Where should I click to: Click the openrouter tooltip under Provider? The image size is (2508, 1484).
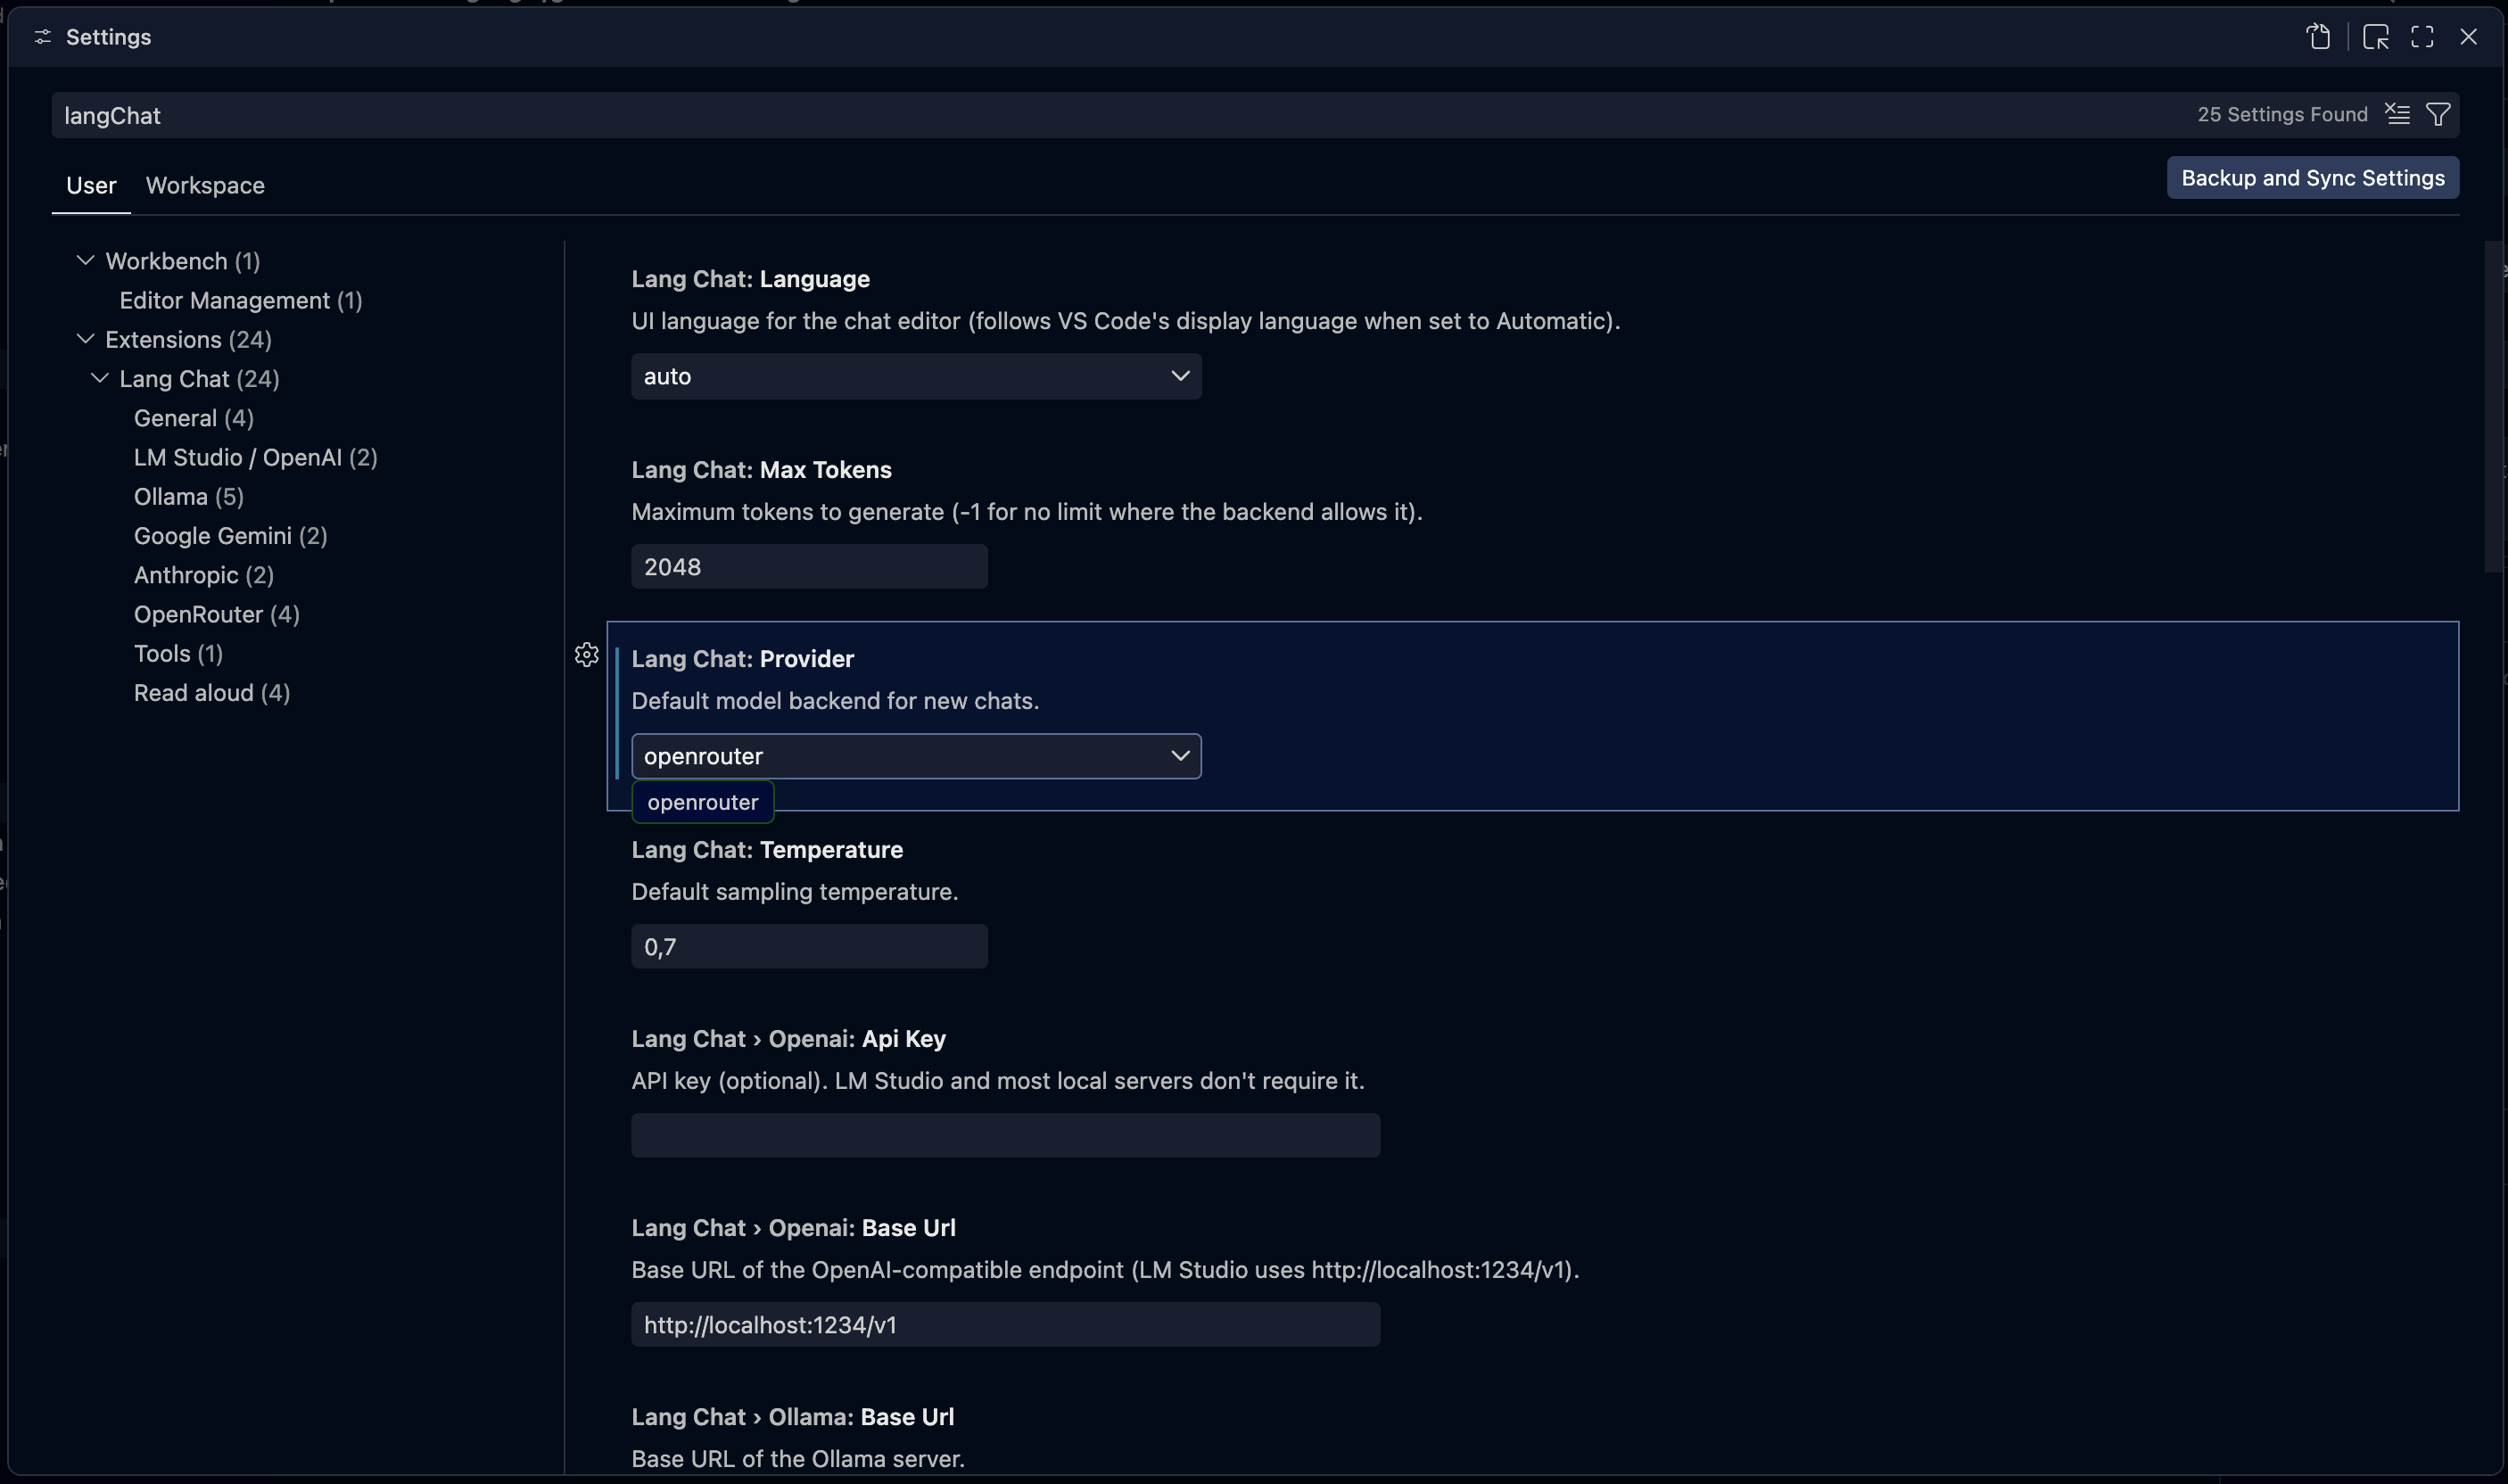click(x=703, y=802)
